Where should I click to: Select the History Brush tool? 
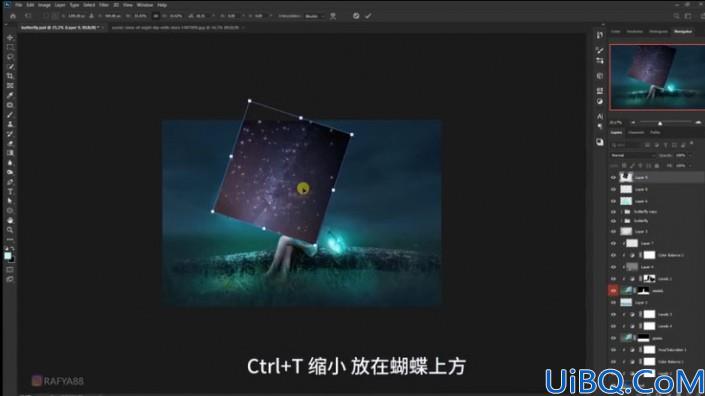10,134
